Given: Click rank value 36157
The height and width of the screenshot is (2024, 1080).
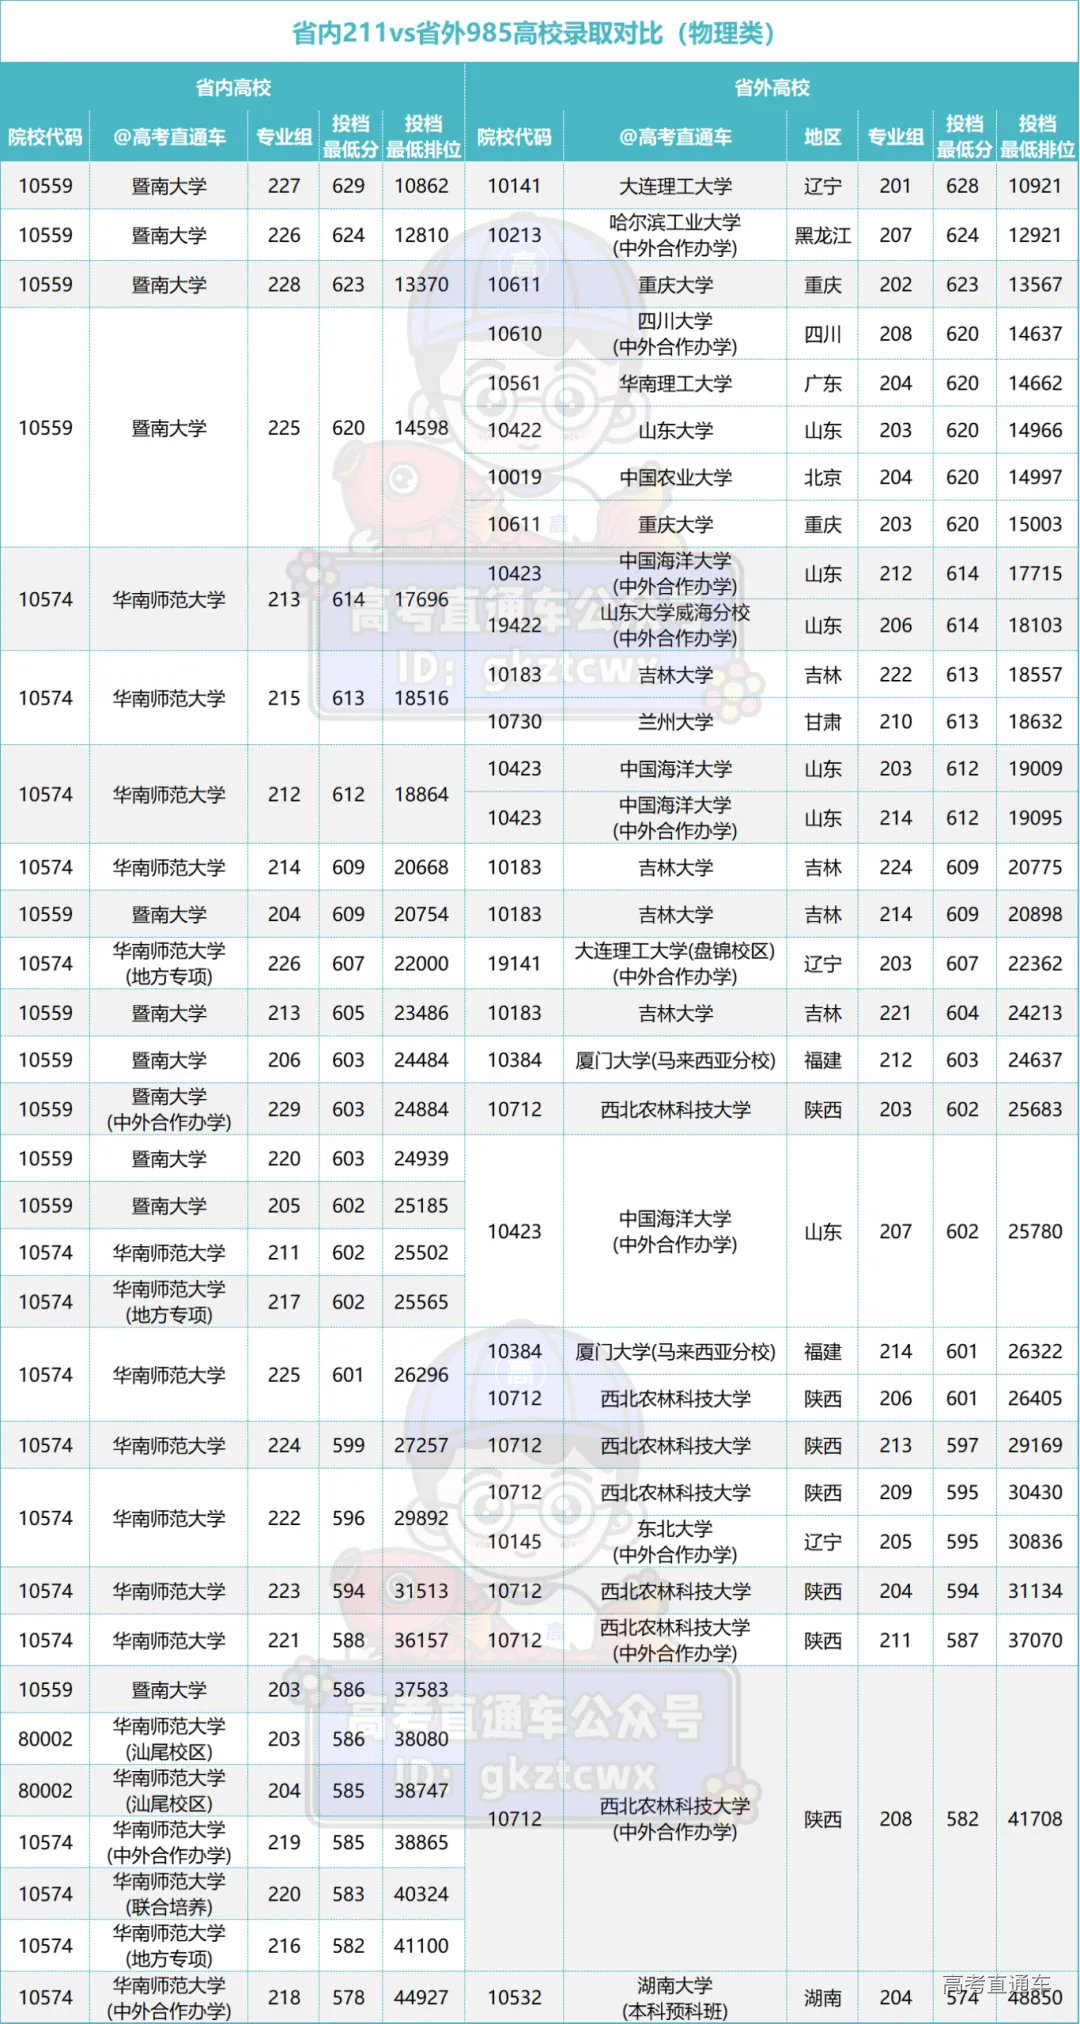Looking at the screenshot, I should (421, 1640).
